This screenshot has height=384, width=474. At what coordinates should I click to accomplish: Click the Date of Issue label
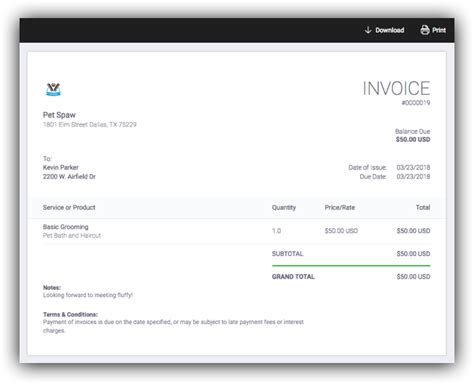(367, 167)
